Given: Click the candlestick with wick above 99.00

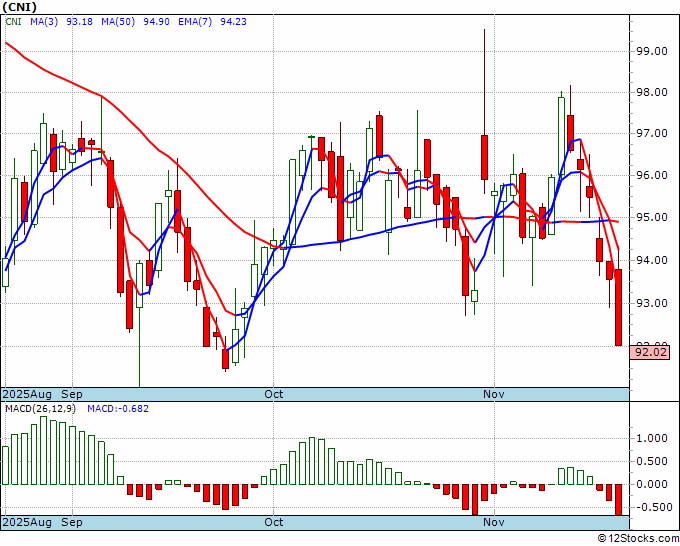Looking at the screenshot, I should click(484, 157).
